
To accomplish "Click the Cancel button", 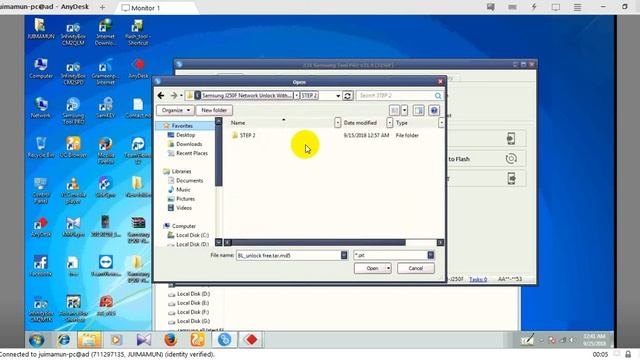I will click(416, 268).
